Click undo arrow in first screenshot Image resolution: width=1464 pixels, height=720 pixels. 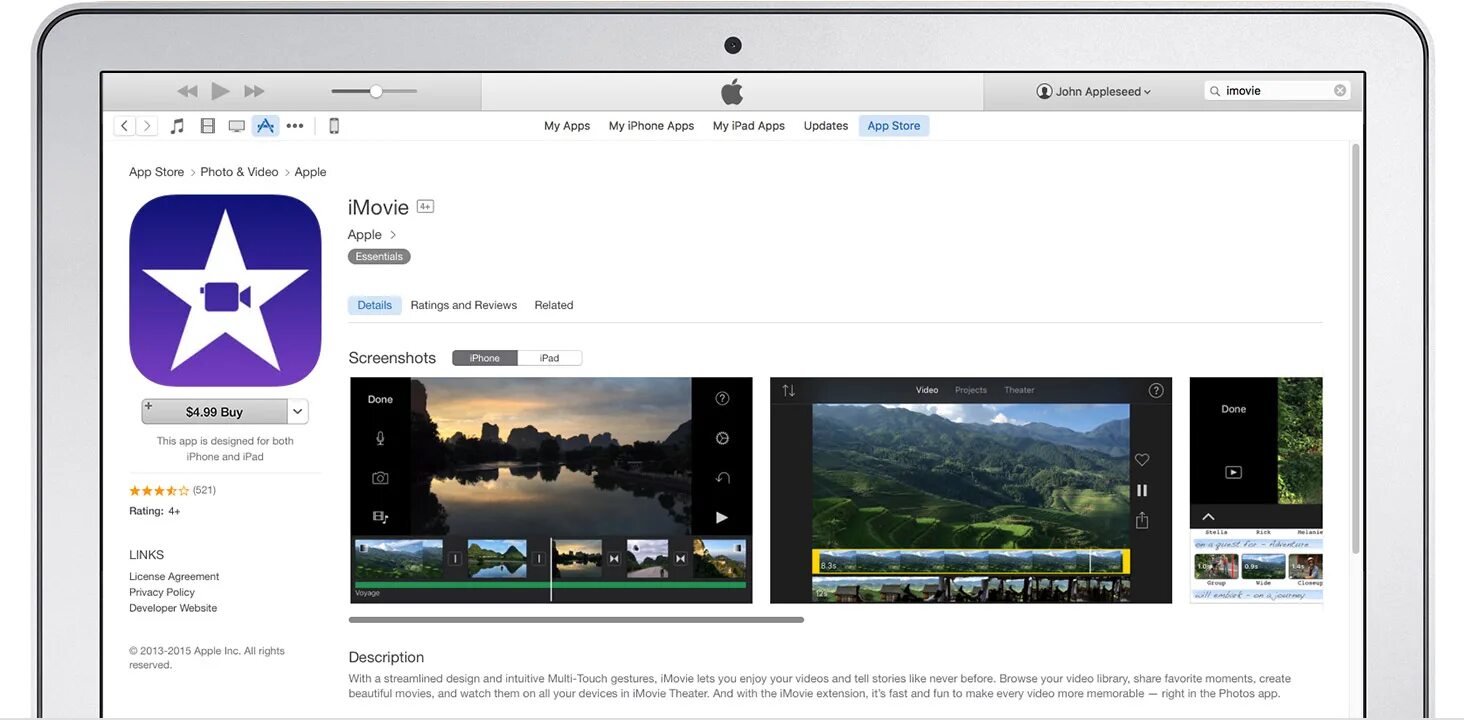pyautogui.click(x=722, y=478)
